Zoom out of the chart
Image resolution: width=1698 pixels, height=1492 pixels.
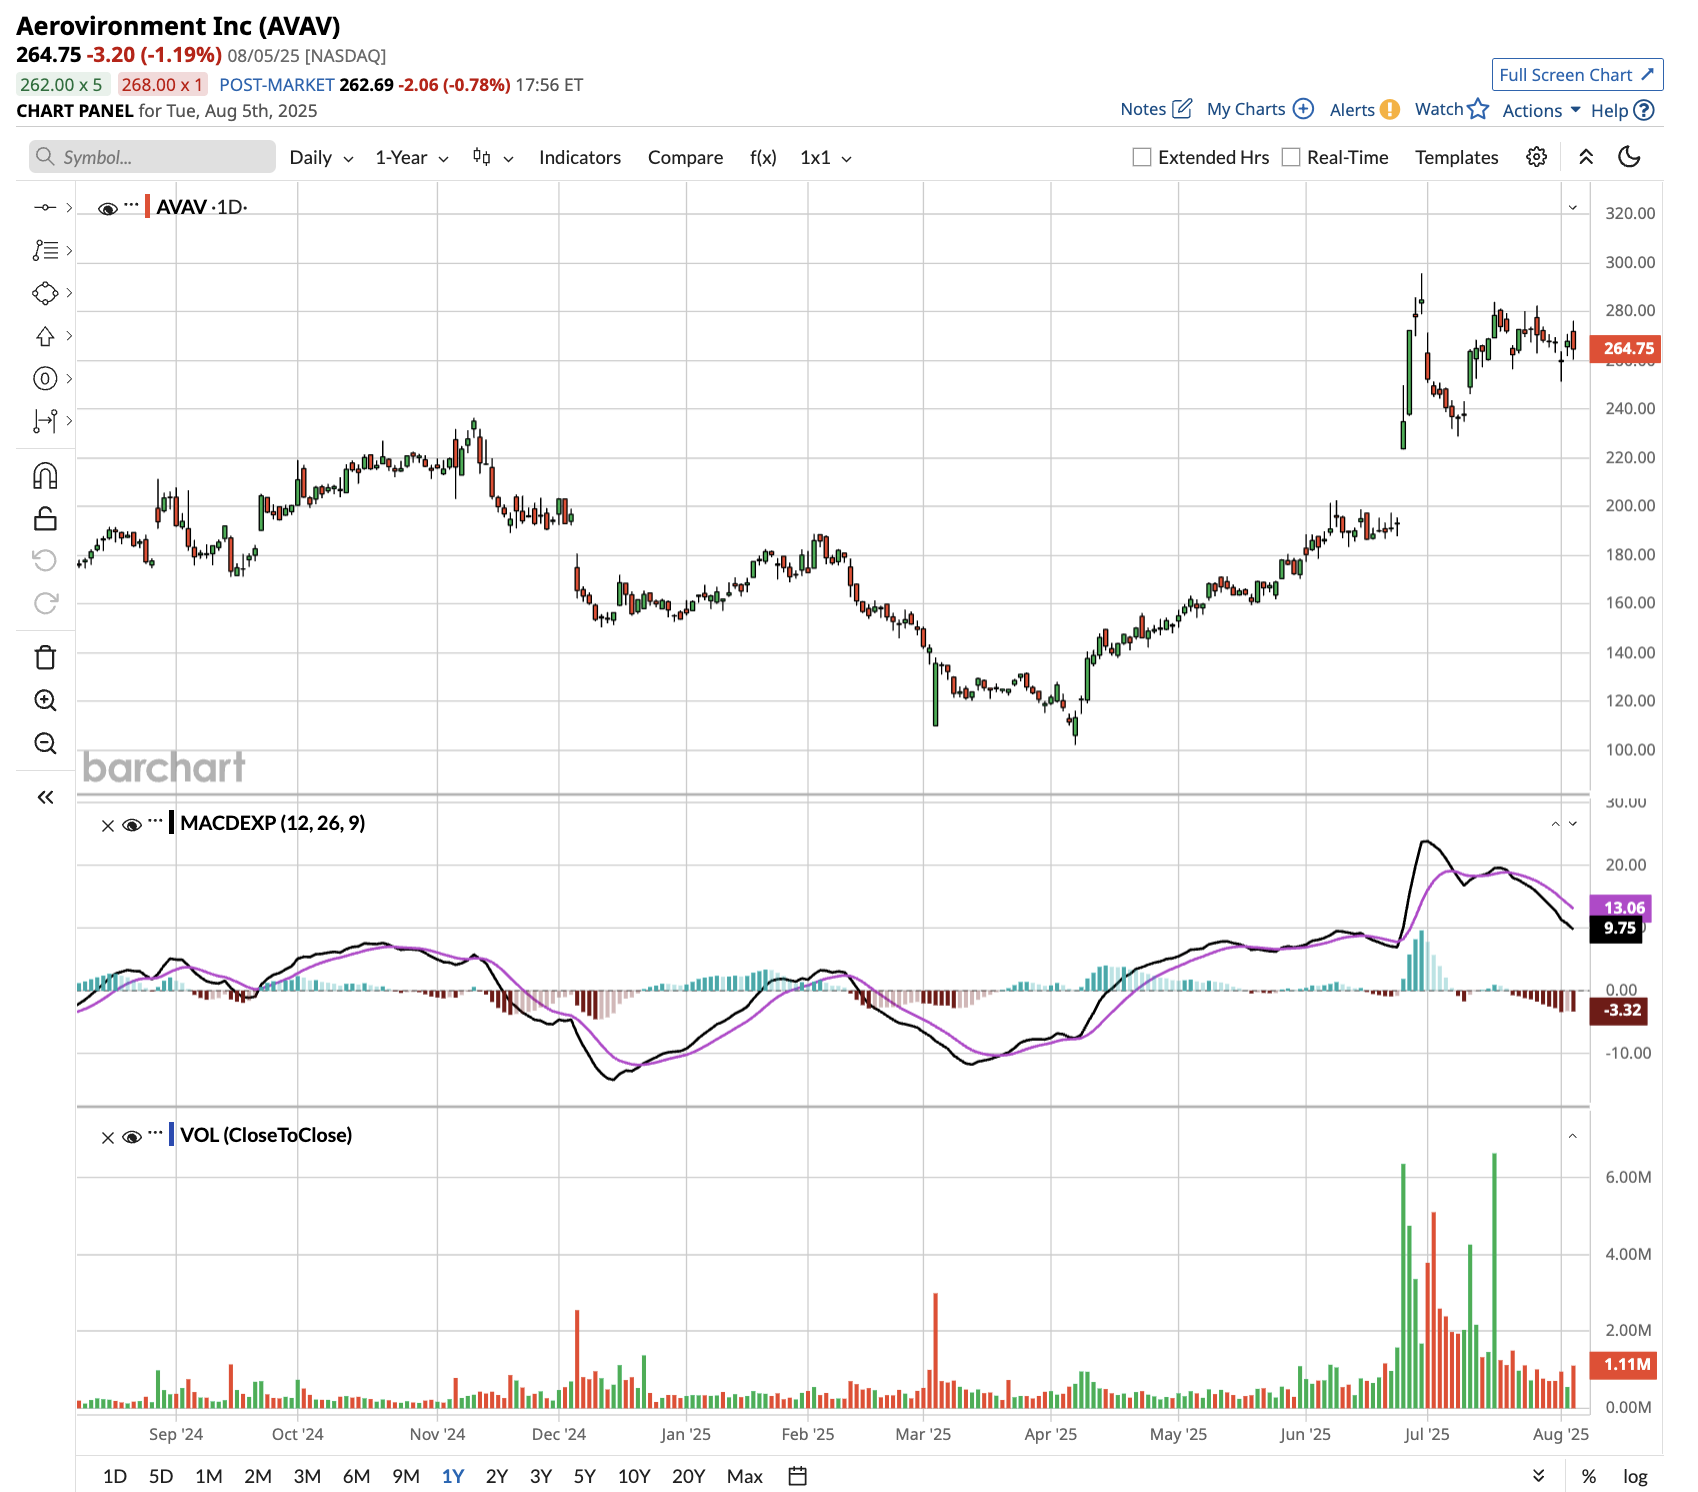[45, 743]
